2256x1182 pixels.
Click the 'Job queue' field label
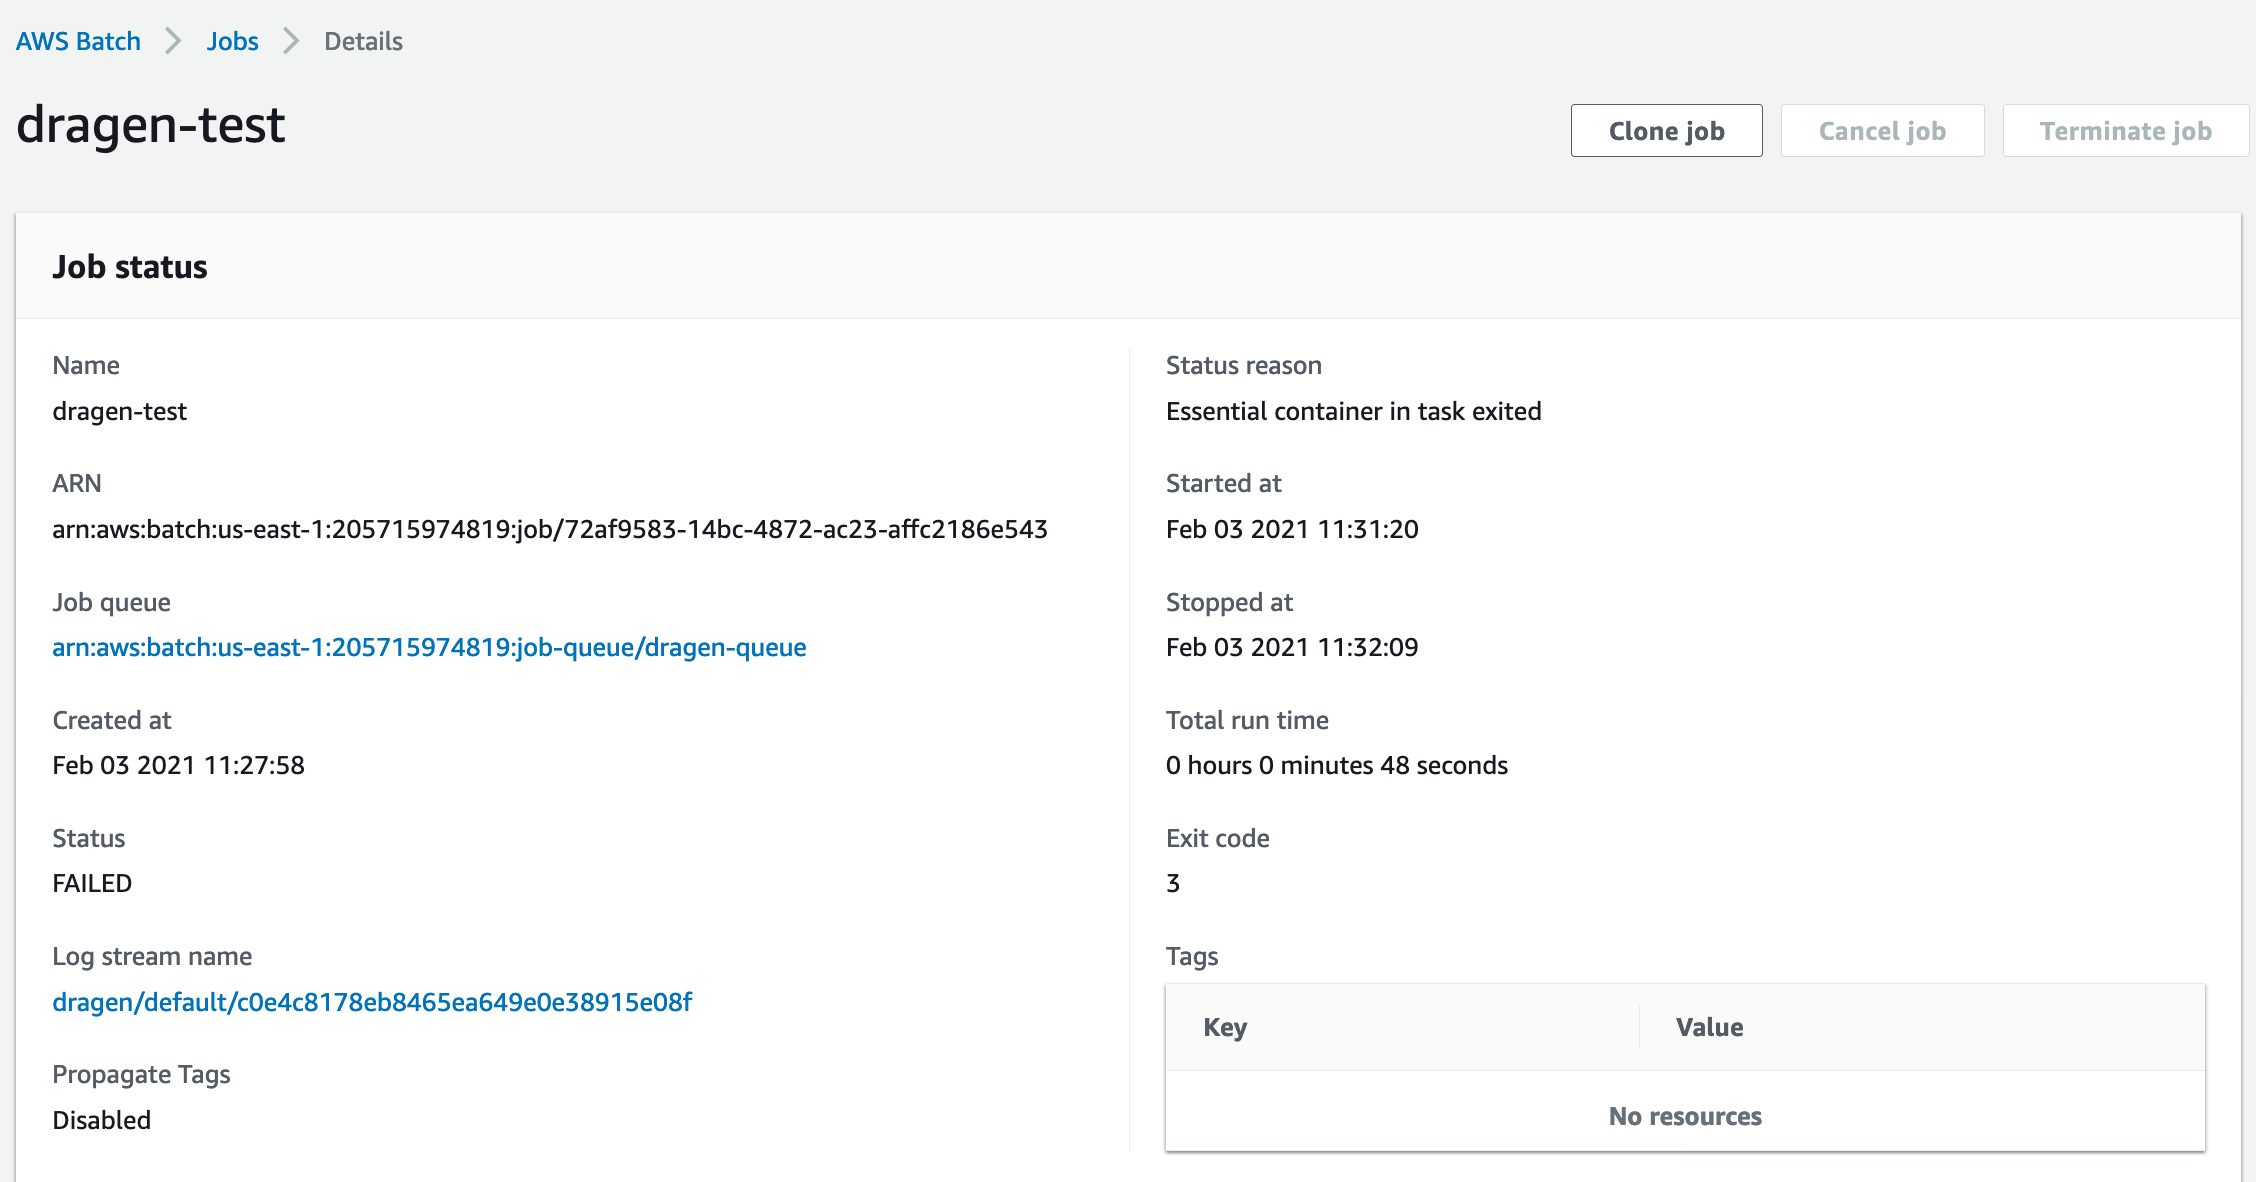click(x=111, y=602)
